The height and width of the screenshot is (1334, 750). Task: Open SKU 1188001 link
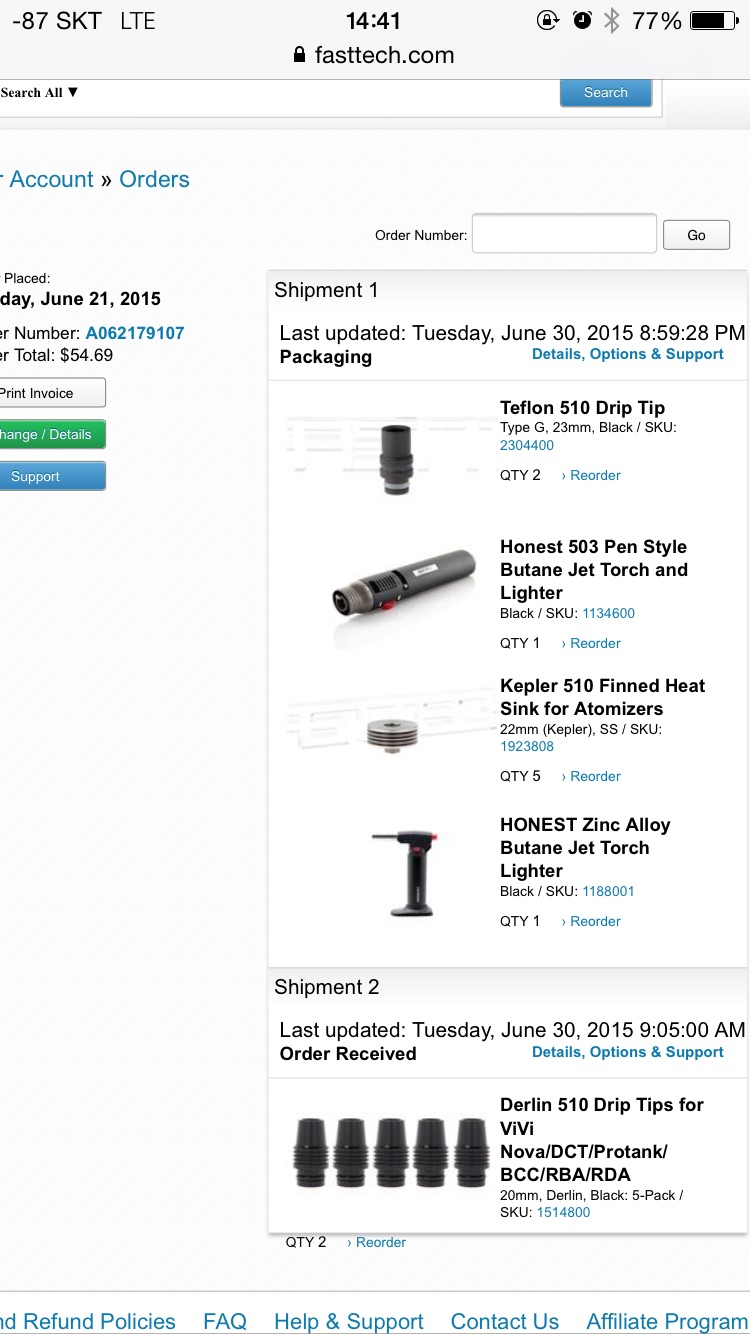pyautogui.click(x=608, y=891)
